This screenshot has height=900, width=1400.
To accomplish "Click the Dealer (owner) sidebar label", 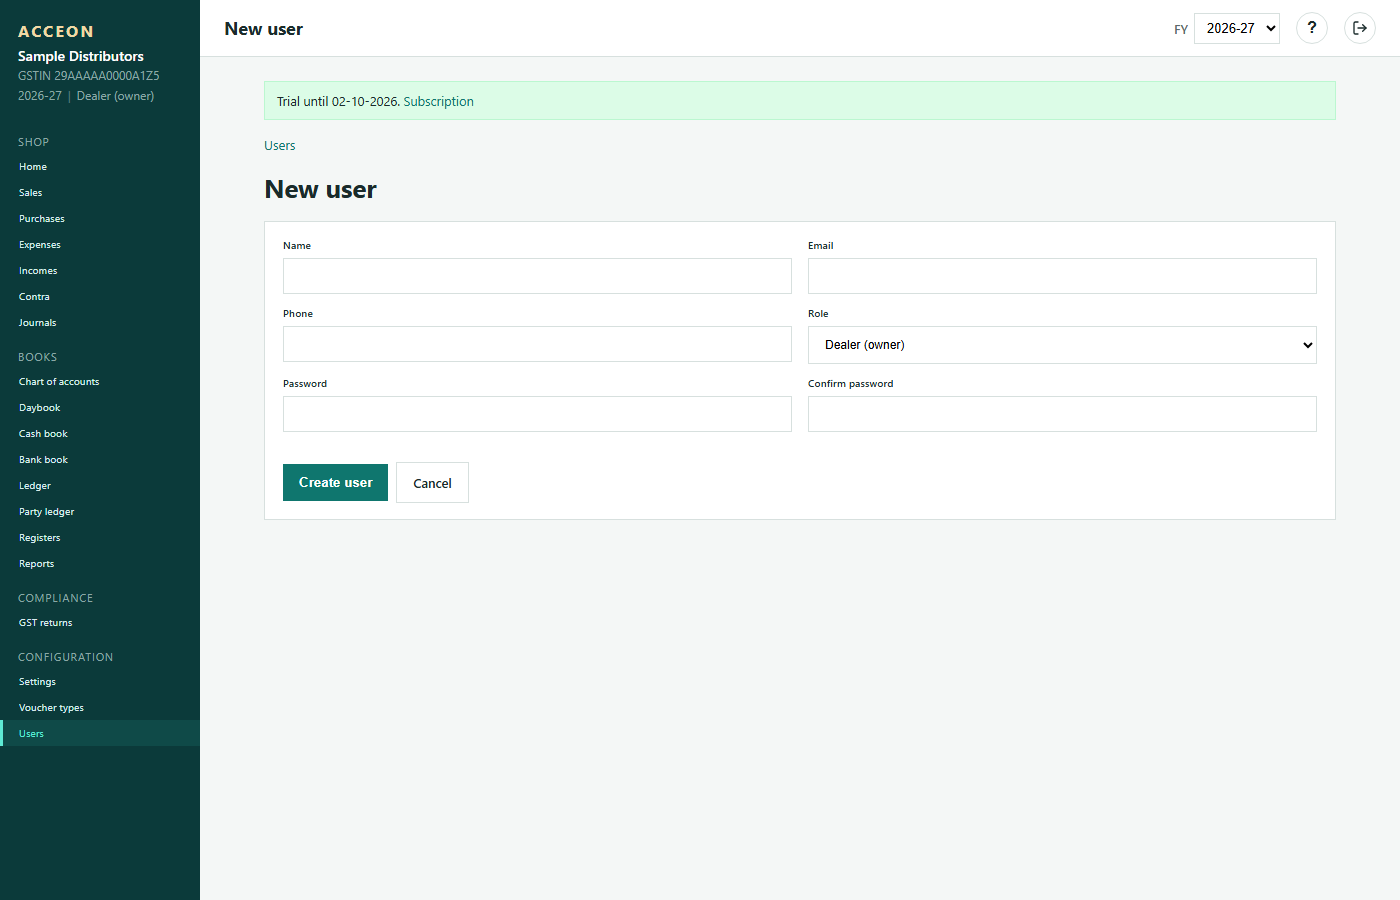I will point(115,96).
